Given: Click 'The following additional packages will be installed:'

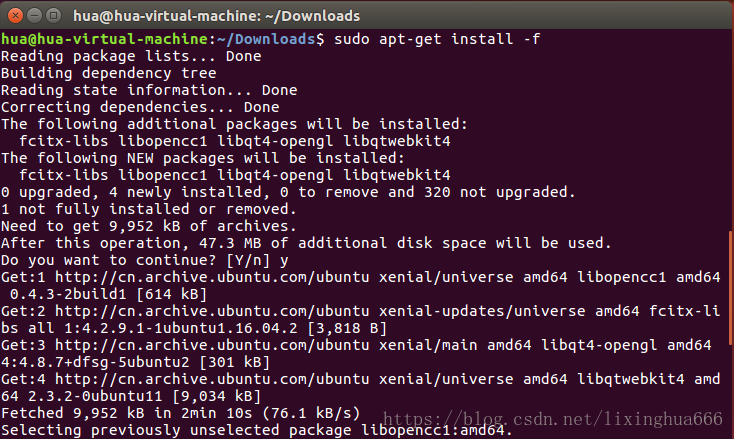Looking at the screenshot, I should 234,124.
